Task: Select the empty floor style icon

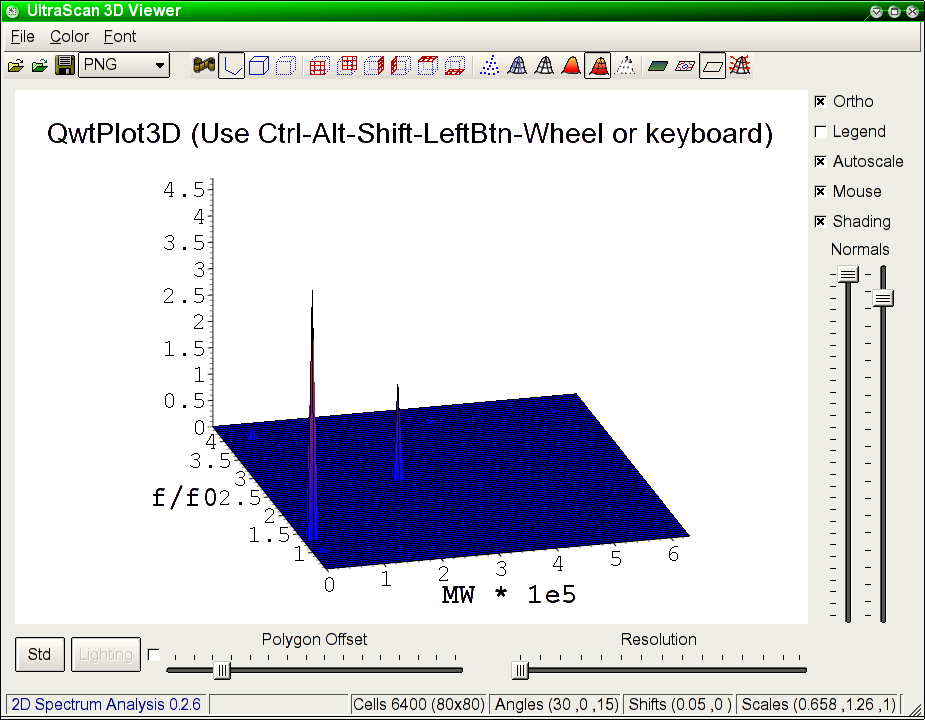Action: [x=712, y=66]
